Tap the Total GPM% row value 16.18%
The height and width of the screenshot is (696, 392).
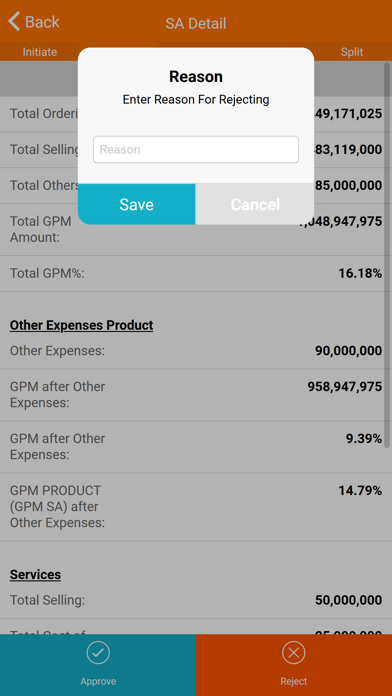pos(360,273)
